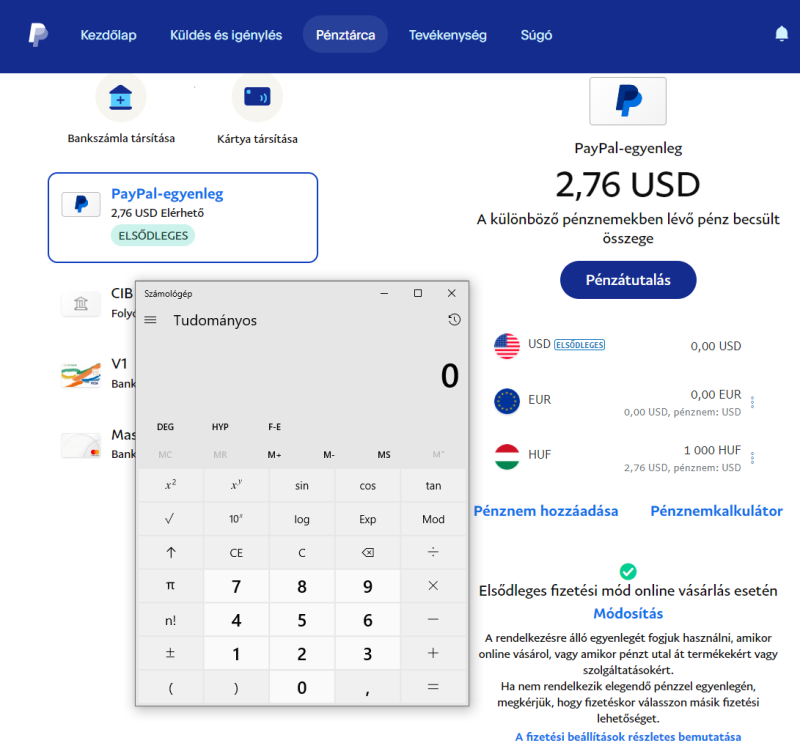This screenshot has width=800, height=754.
Task: Open calculator history icon
Action: click(x=454, y=320)
